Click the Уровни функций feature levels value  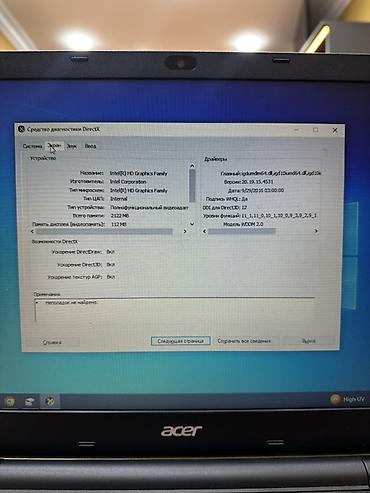(279, 216)
